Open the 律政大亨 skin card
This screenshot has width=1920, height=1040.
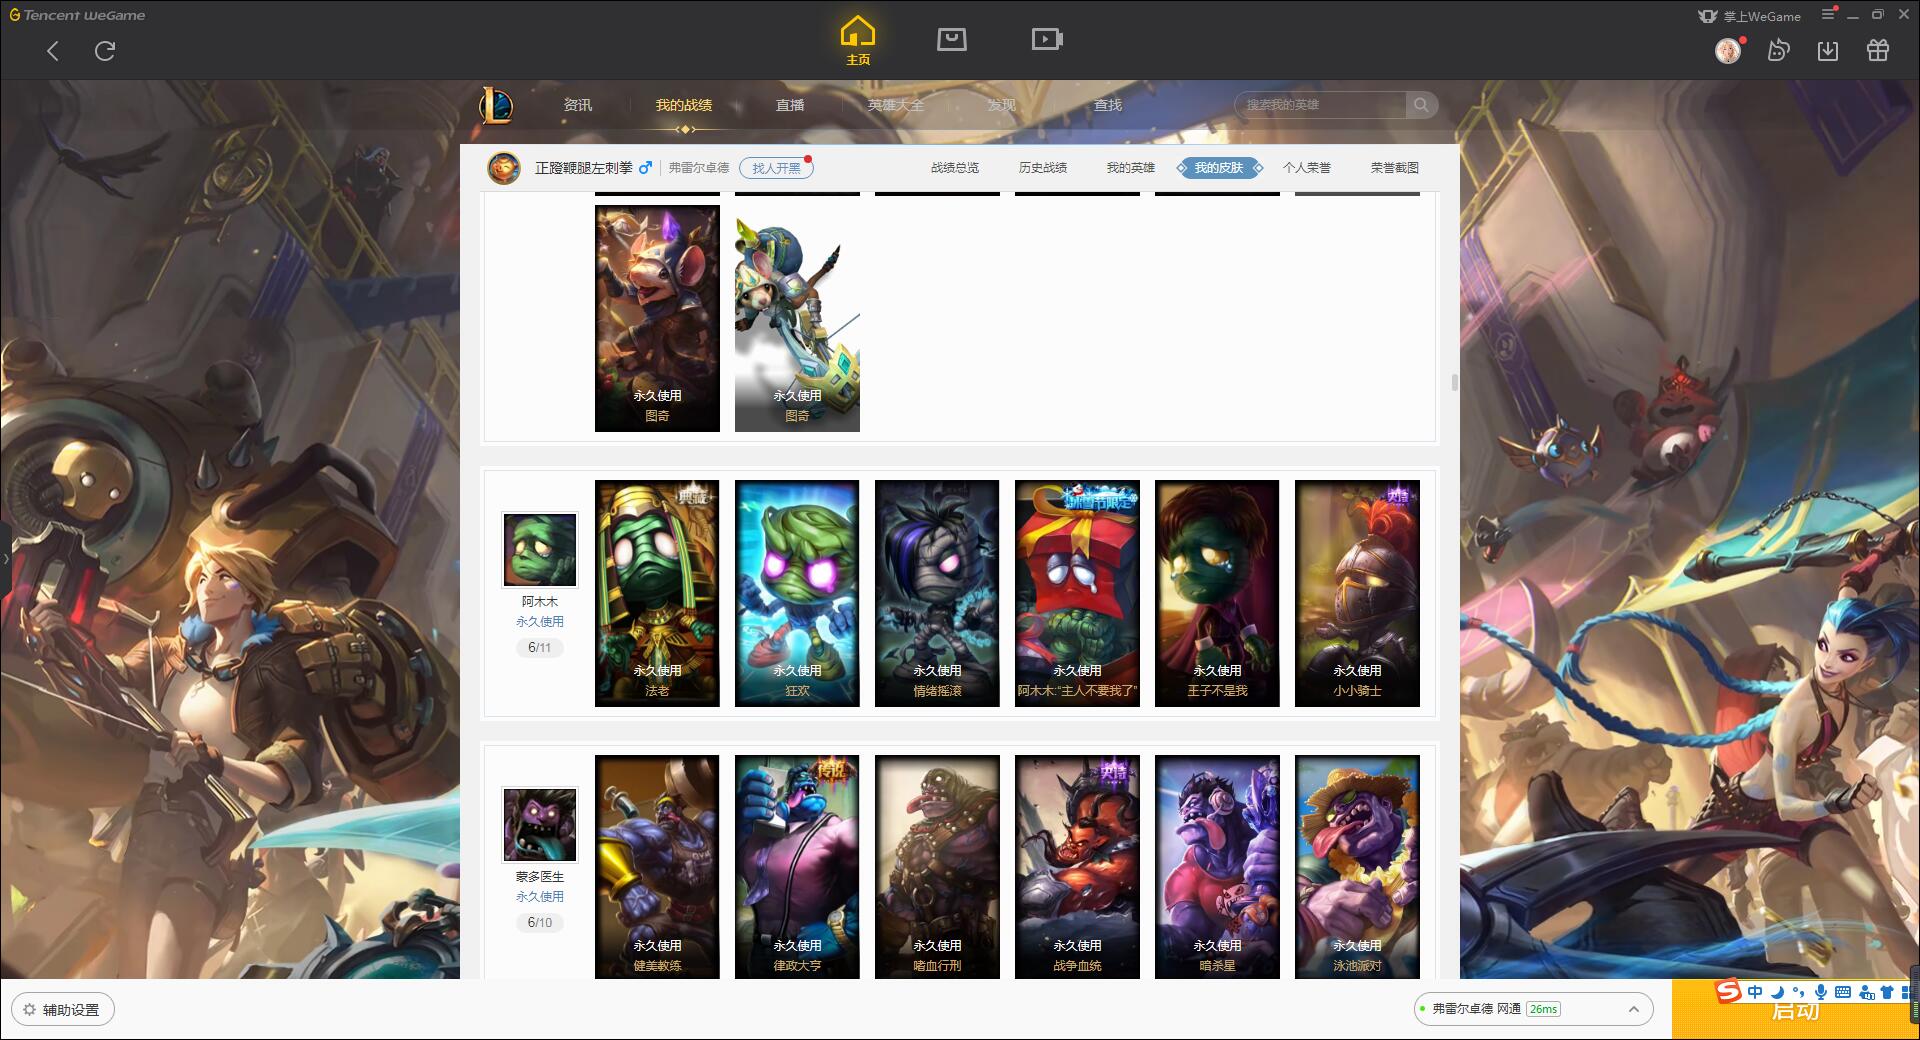(797, 866)
